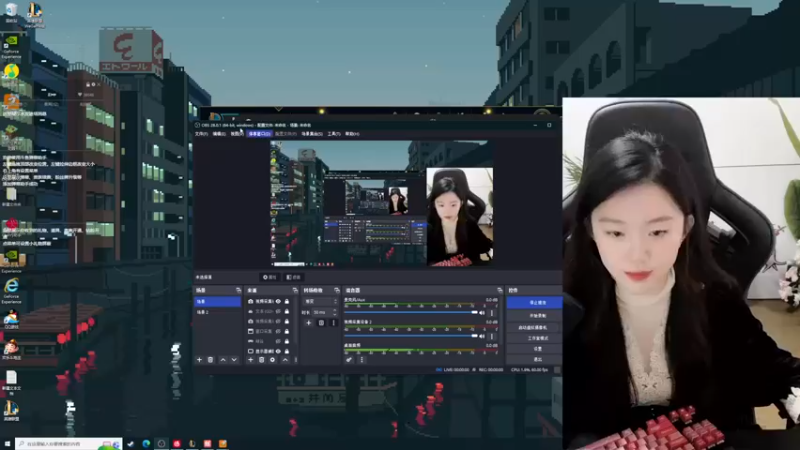The height and width of the screenshot is (450, 800).
Task: Pop out the 混音器 dock panel
Action: click(x=499, y=290)
